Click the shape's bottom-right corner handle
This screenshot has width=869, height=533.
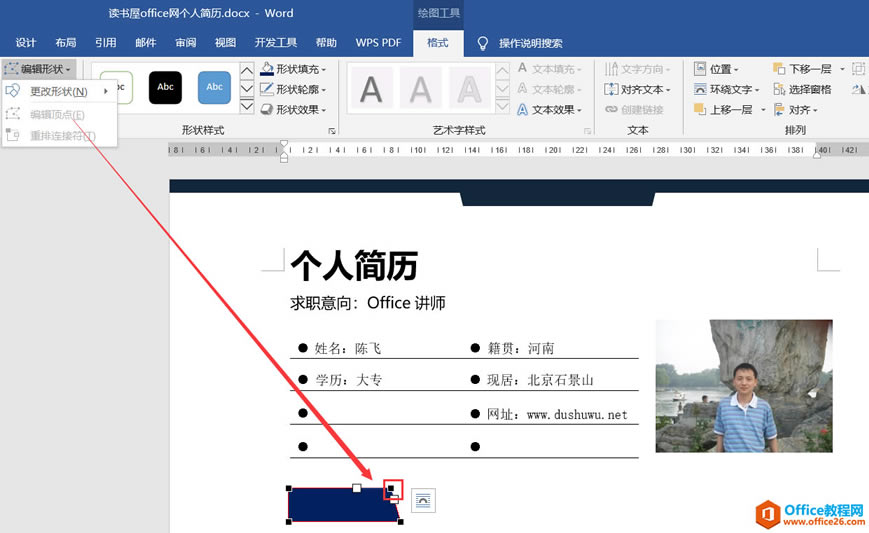[x=401, y=522]
